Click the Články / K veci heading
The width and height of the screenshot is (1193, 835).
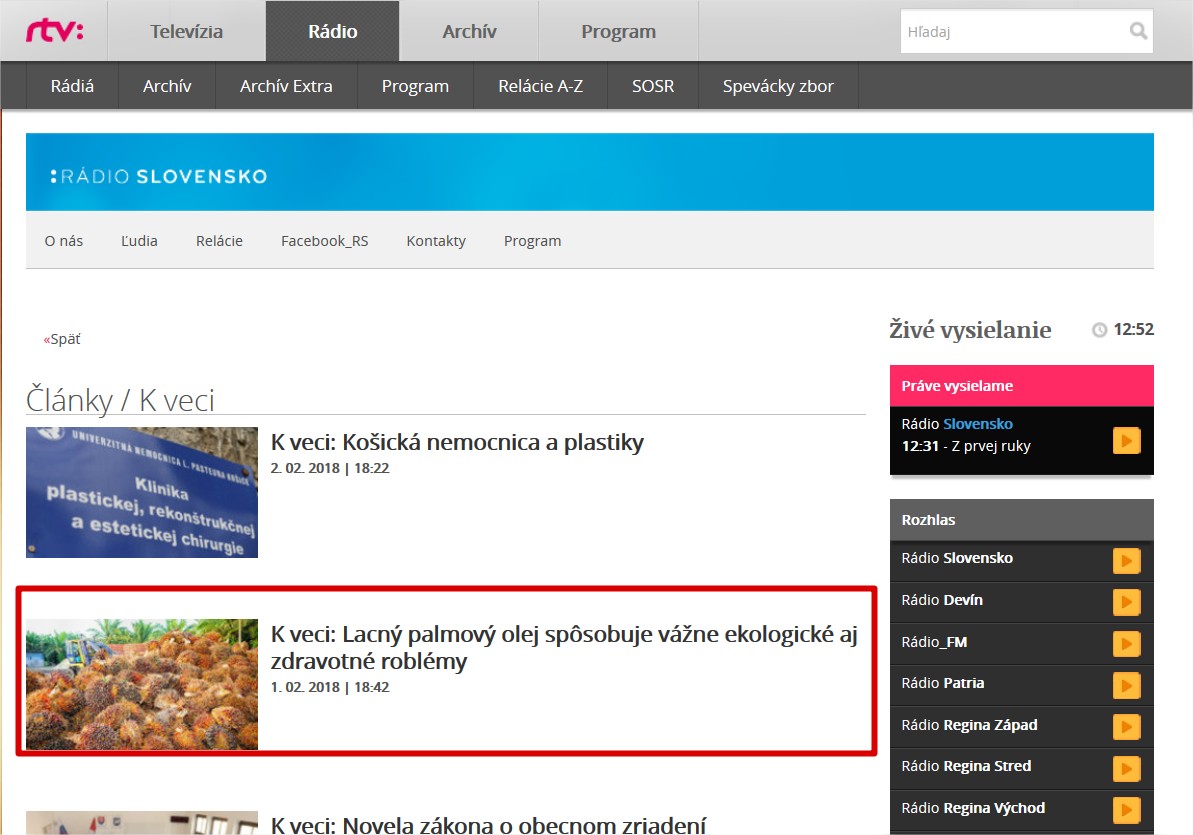coord(120,400)
